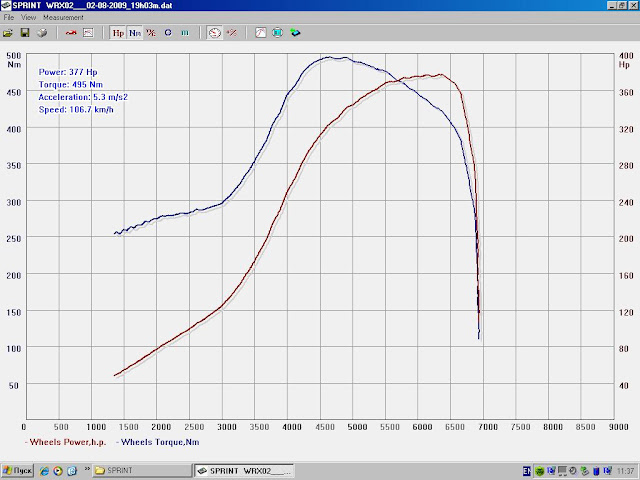This screenshot has height=480, width=640.
Task: Click the red curve icon in toolbar
Action: coord(71,33)
